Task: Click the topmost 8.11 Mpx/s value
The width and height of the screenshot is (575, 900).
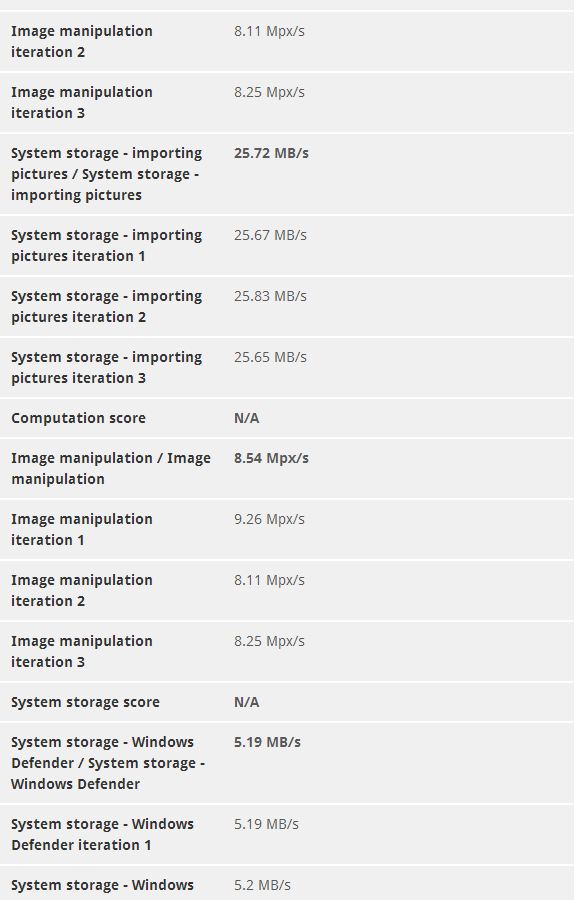Action: click(x=269, y=32)
